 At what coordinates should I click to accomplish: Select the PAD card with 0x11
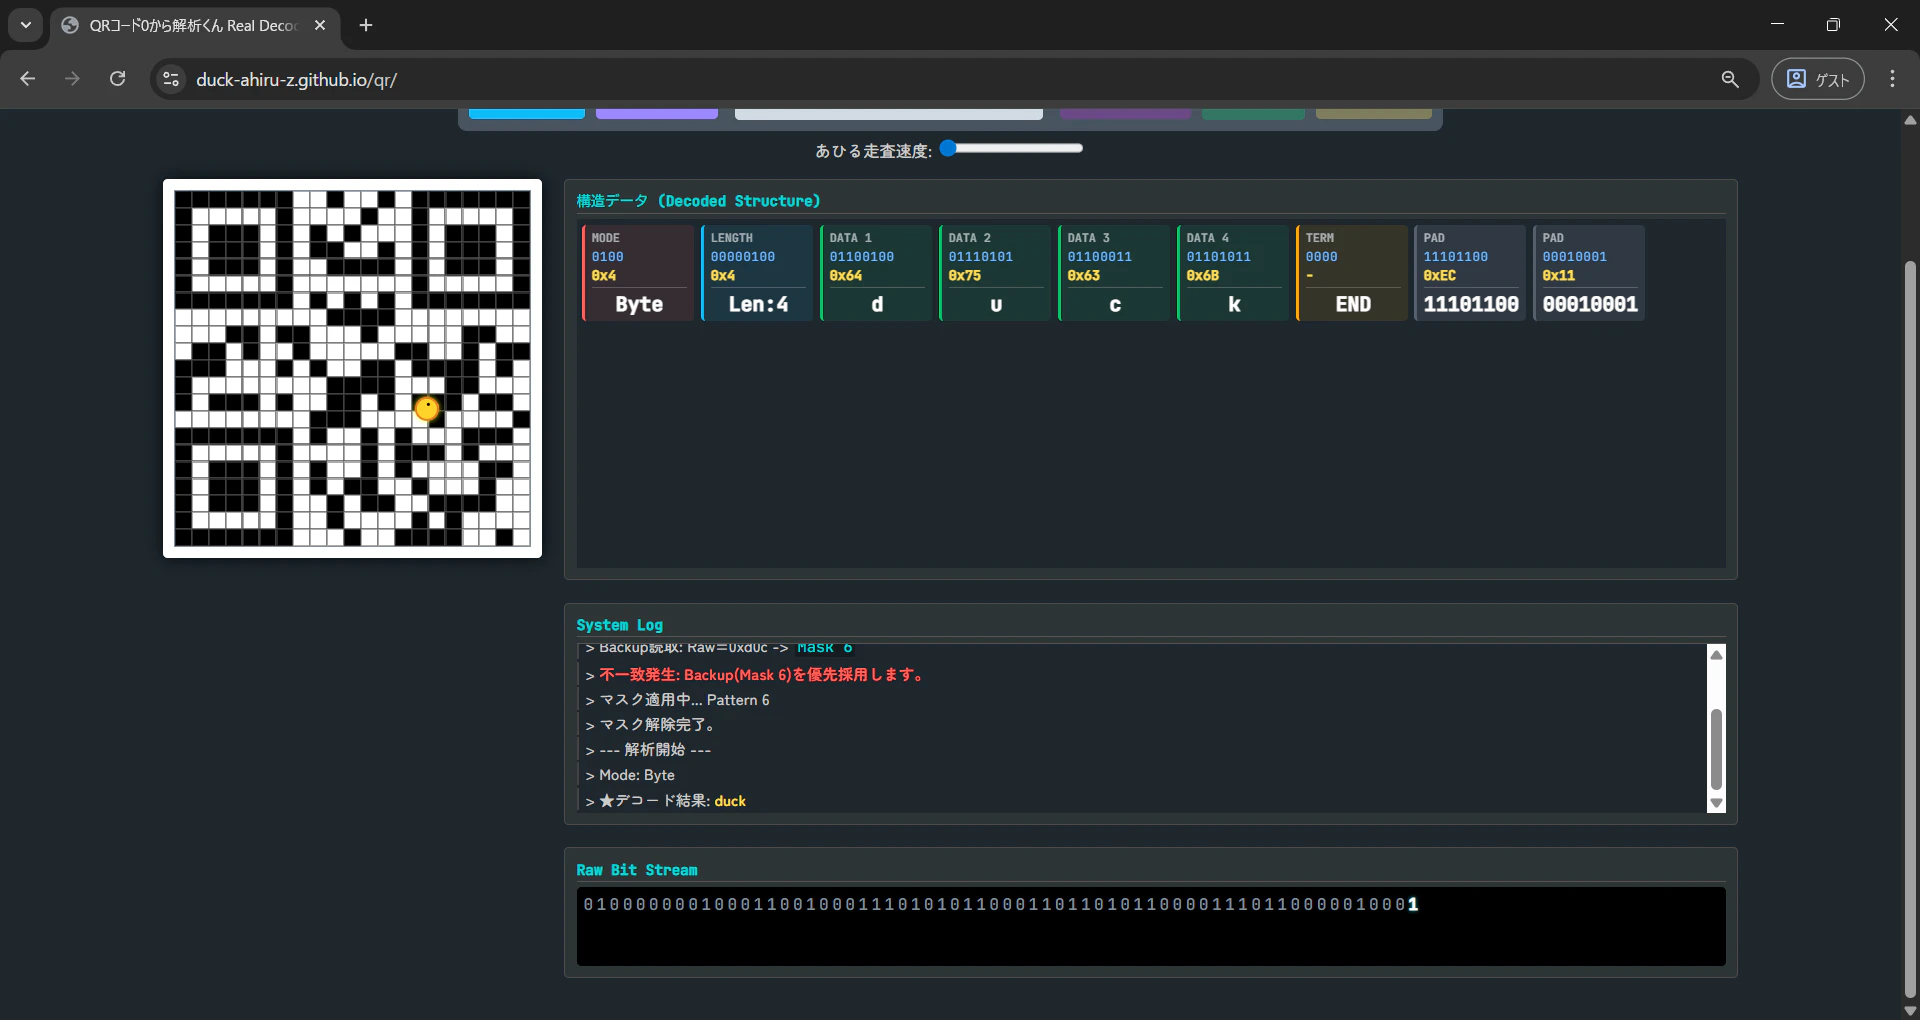(1589, 273)
